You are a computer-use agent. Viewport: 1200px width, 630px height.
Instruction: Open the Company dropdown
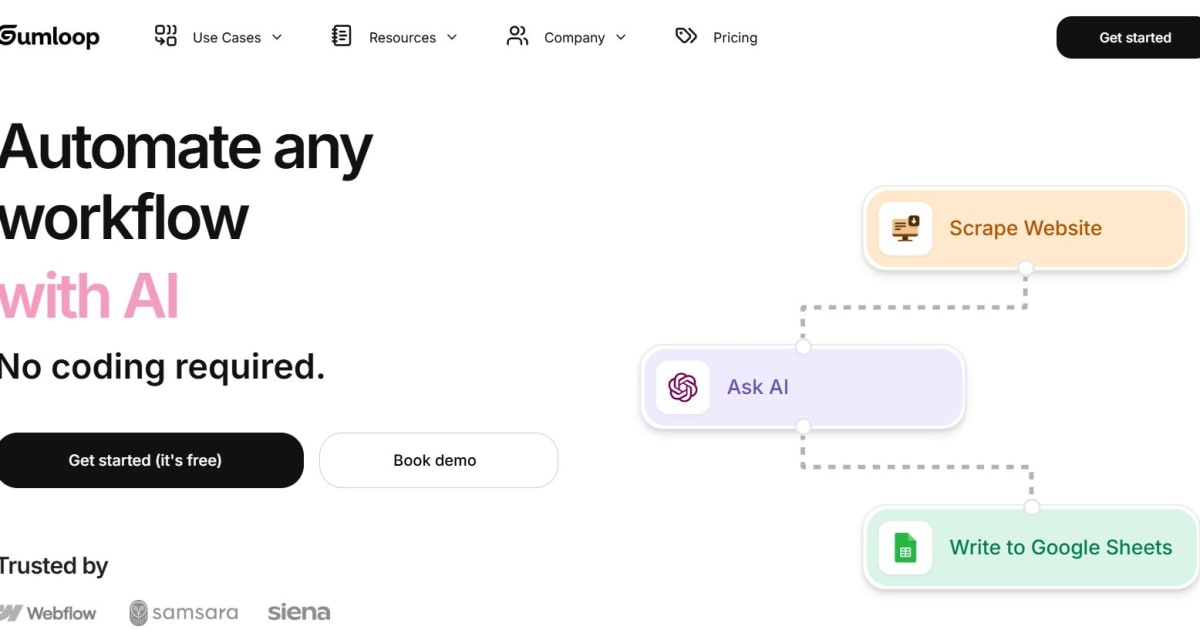(575, 37)
